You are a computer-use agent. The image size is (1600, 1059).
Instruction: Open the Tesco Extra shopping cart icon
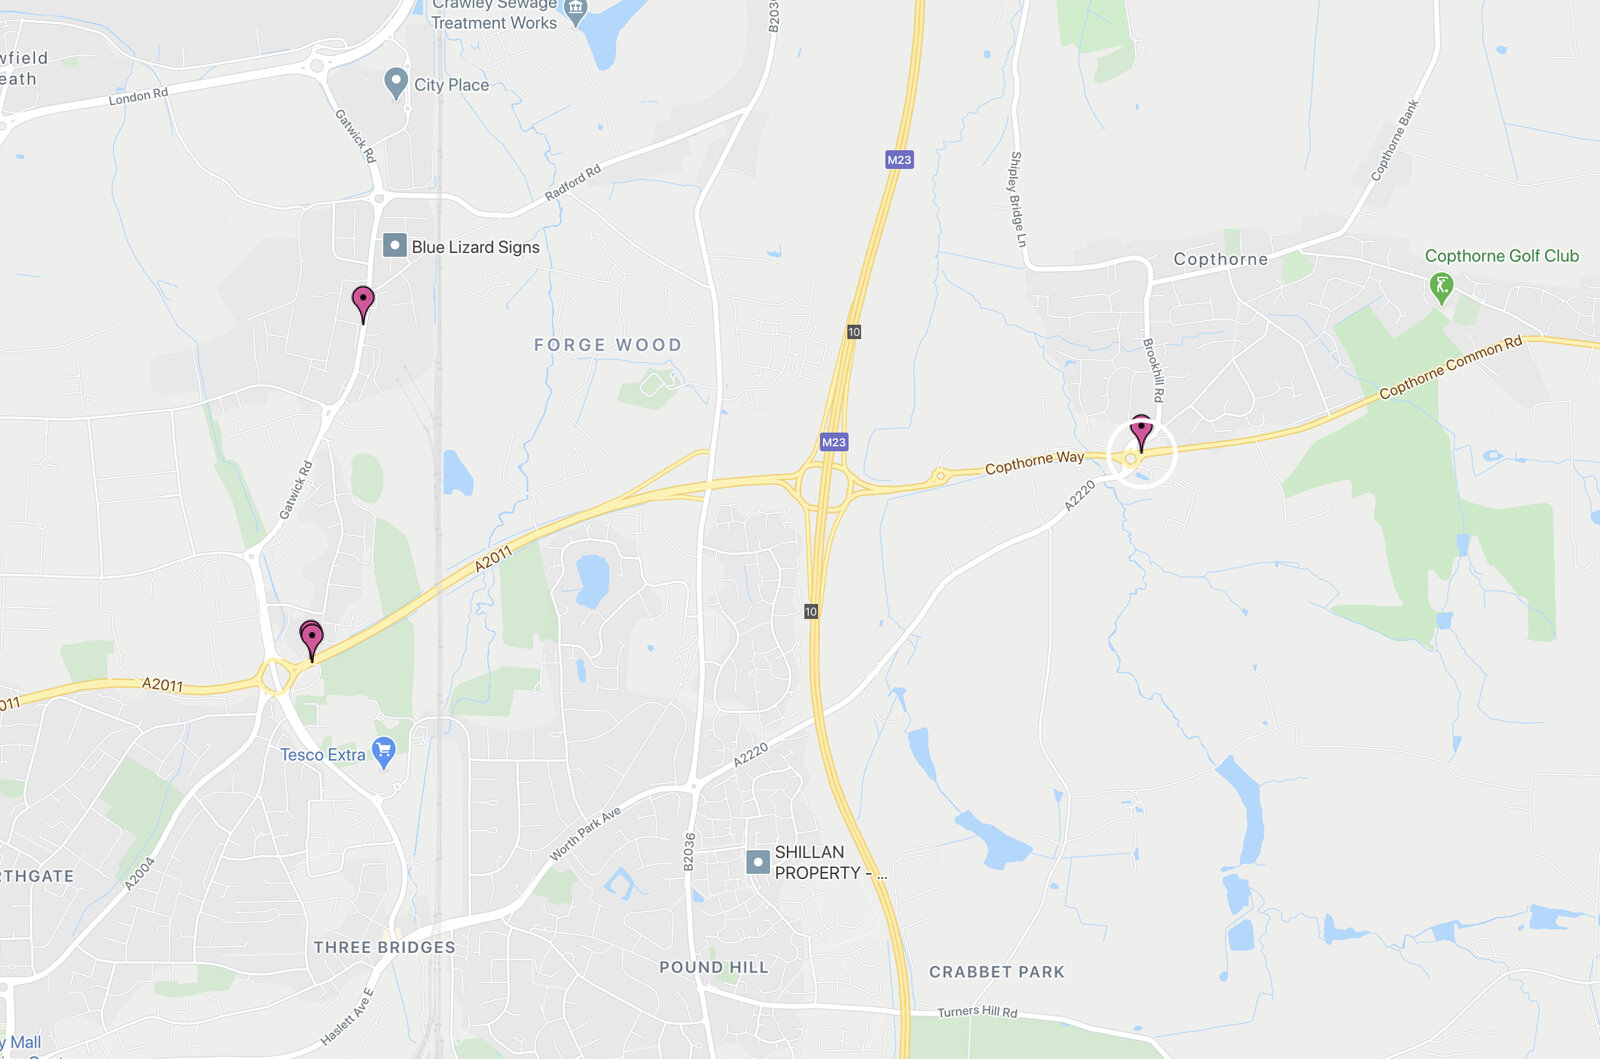tap(383, 753)
